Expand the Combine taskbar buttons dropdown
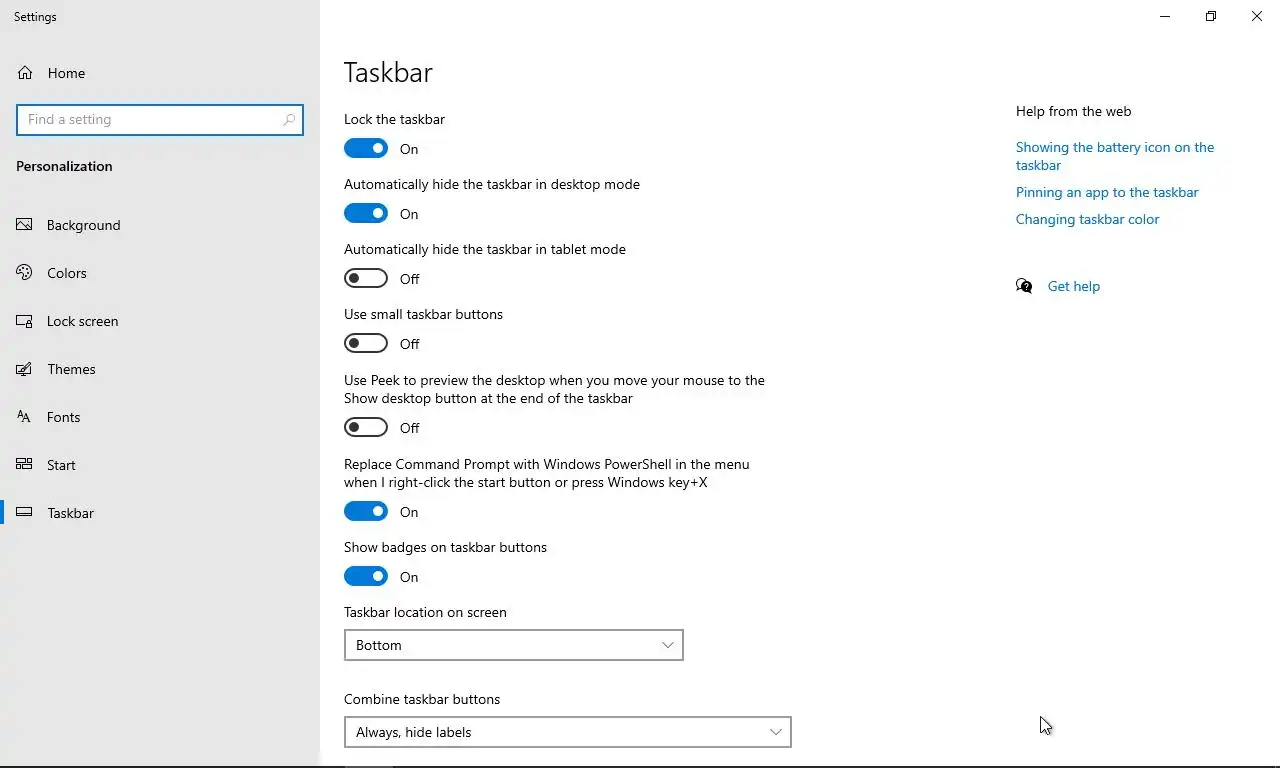Image resolution: width=1280 pixels, height=768 pixels. pyautogui.click(x=567, y=732)
